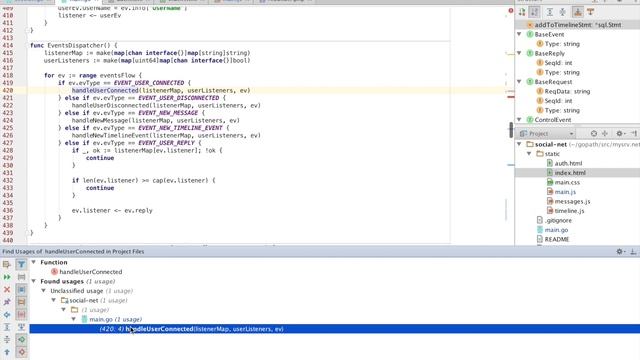The width and height of the screenshot is (640, 360).
Task: Toggle alphabetical sort in Structure toolbar
Action: pyautogui.click(x=534, y=12)
